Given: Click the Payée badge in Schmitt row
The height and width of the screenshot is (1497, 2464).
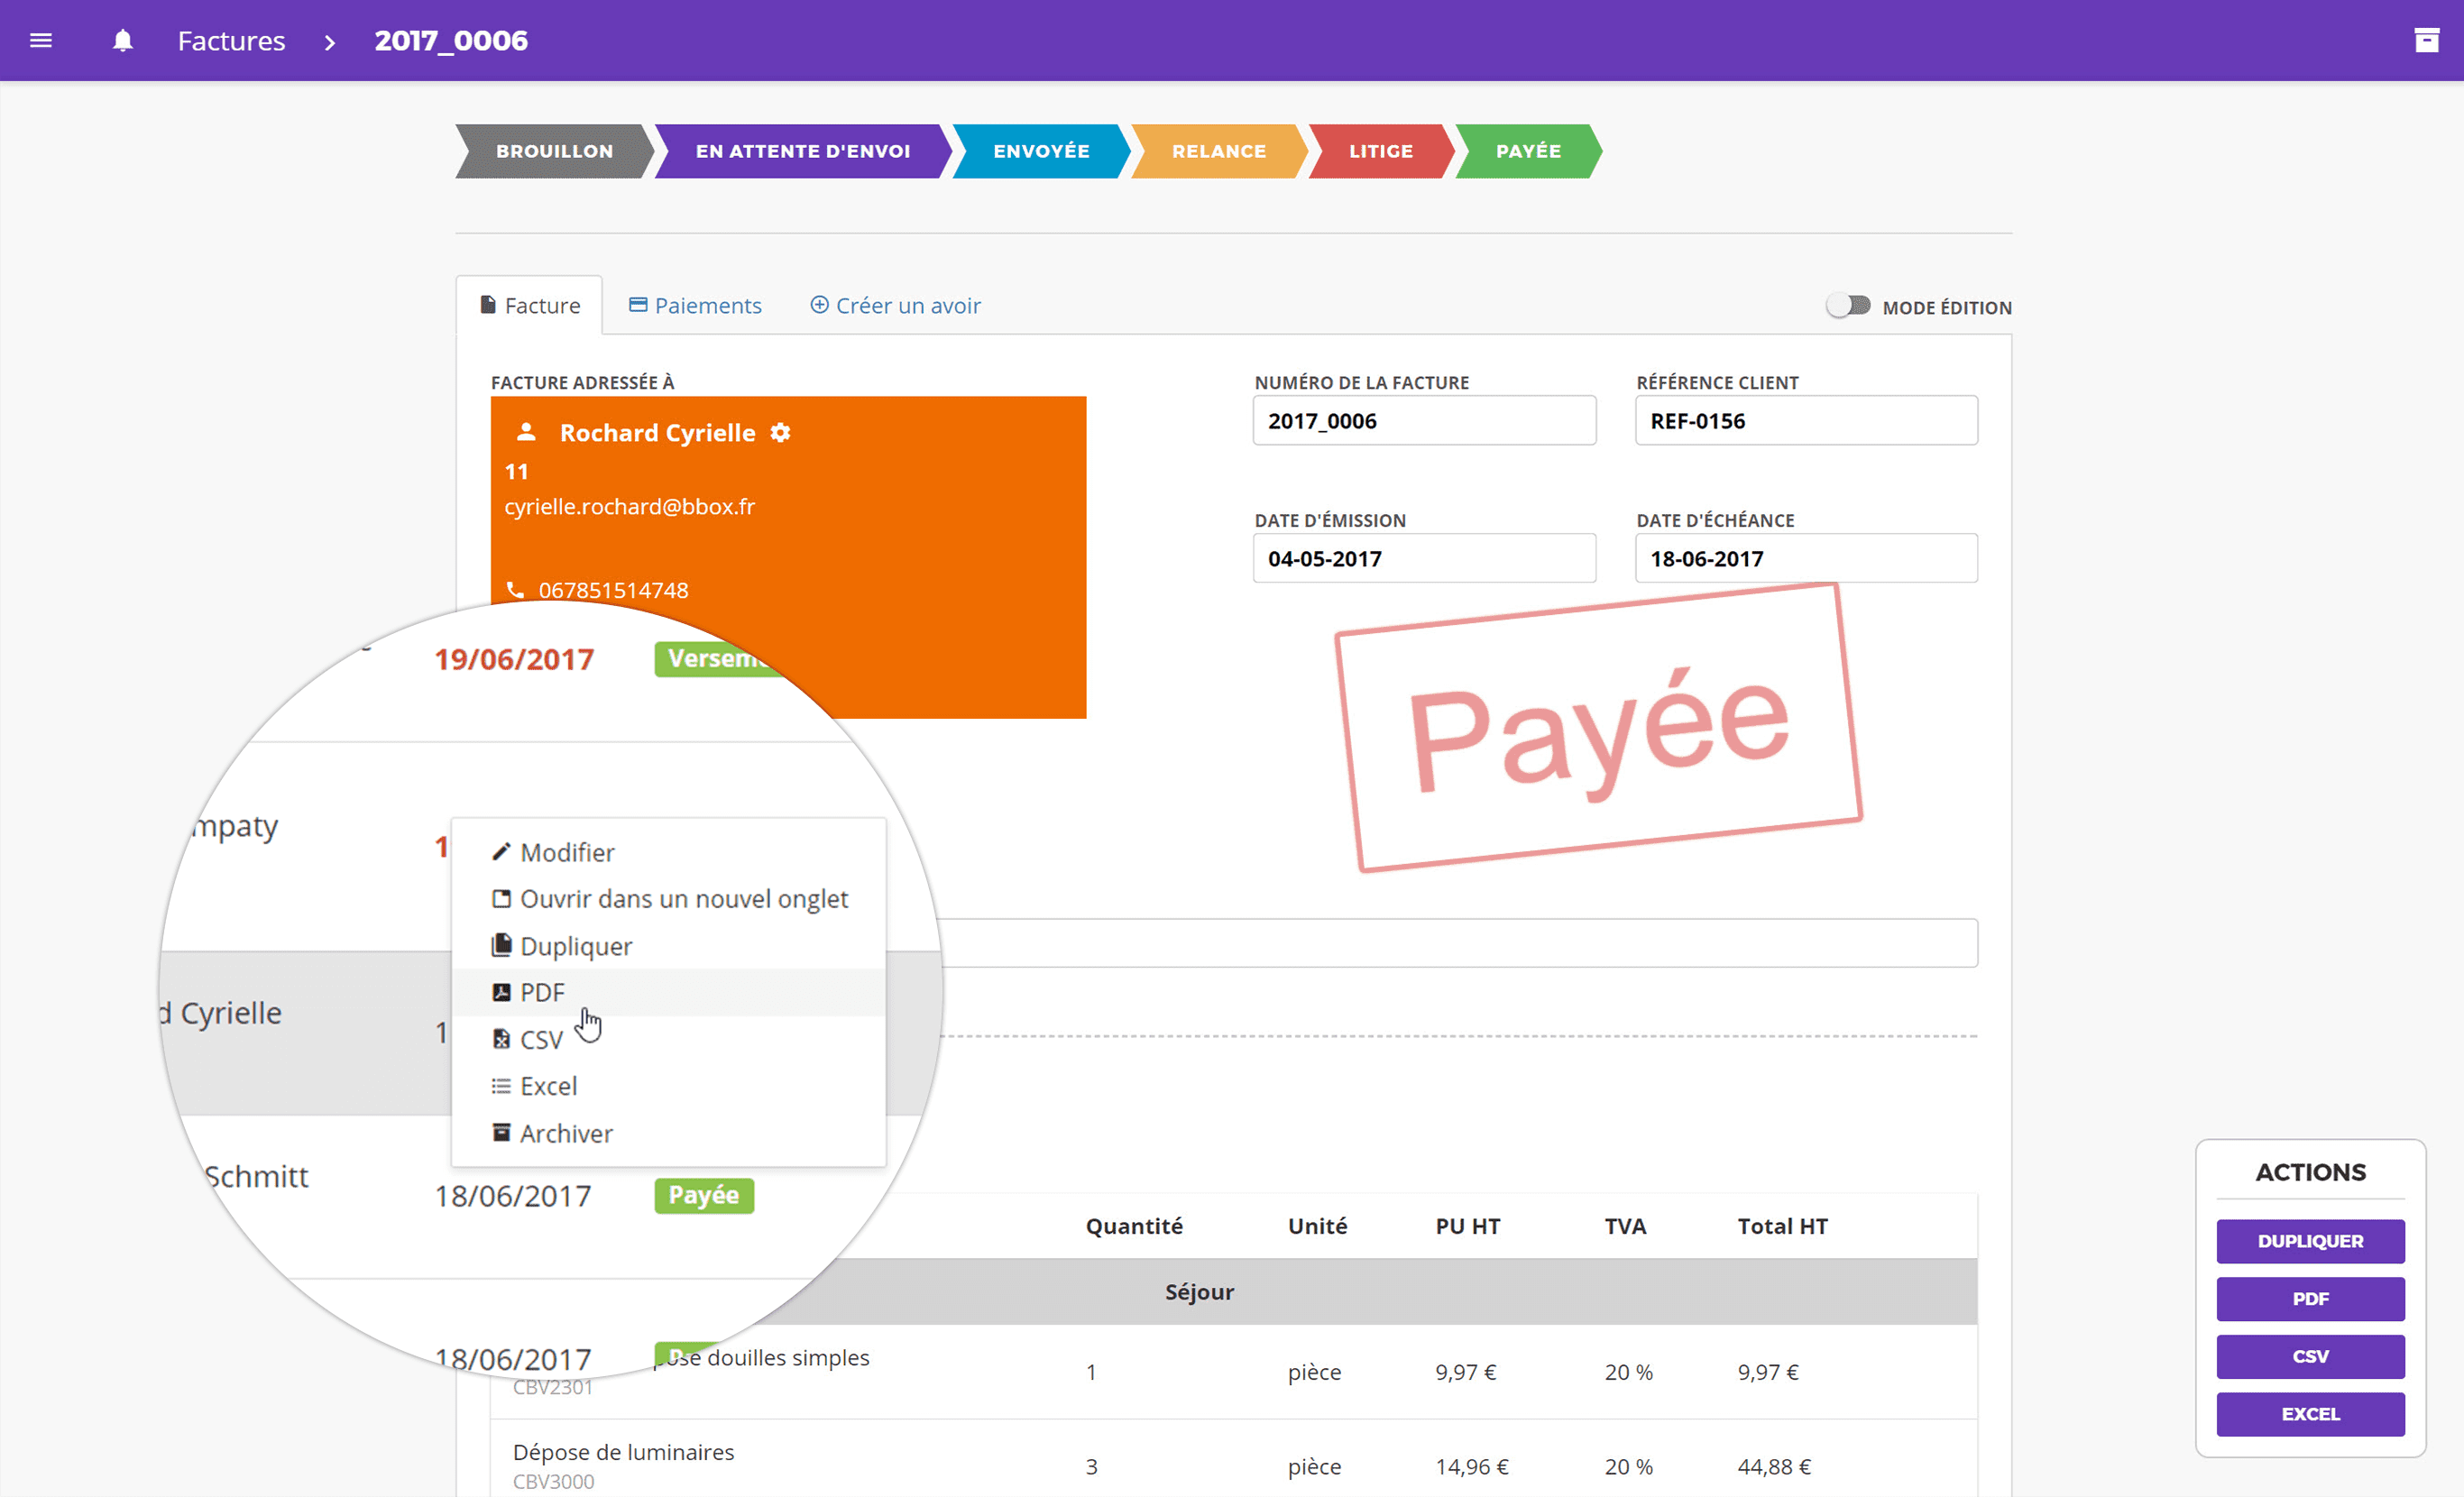Looking at the screenshot, I should pyautogui.click(x=704, y=1195).
